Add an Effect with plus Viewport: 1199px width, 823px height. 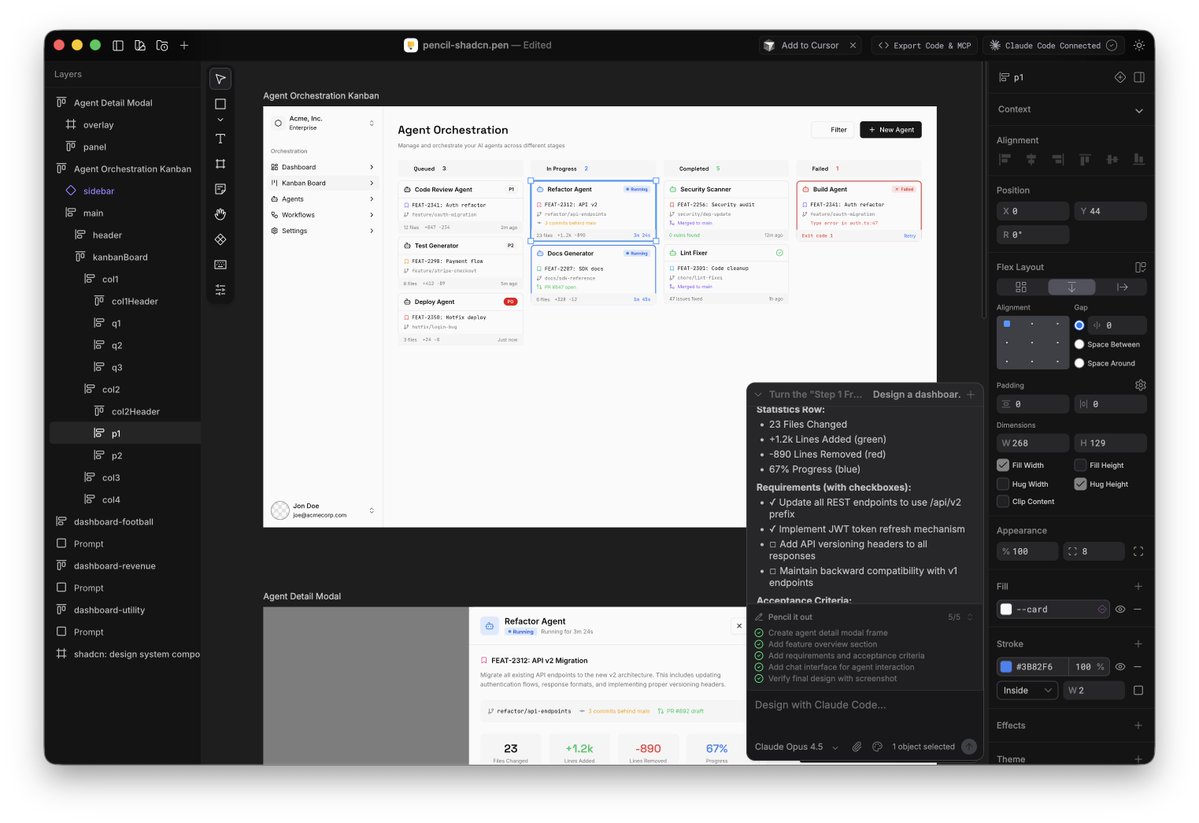[x=1138, y=725]
